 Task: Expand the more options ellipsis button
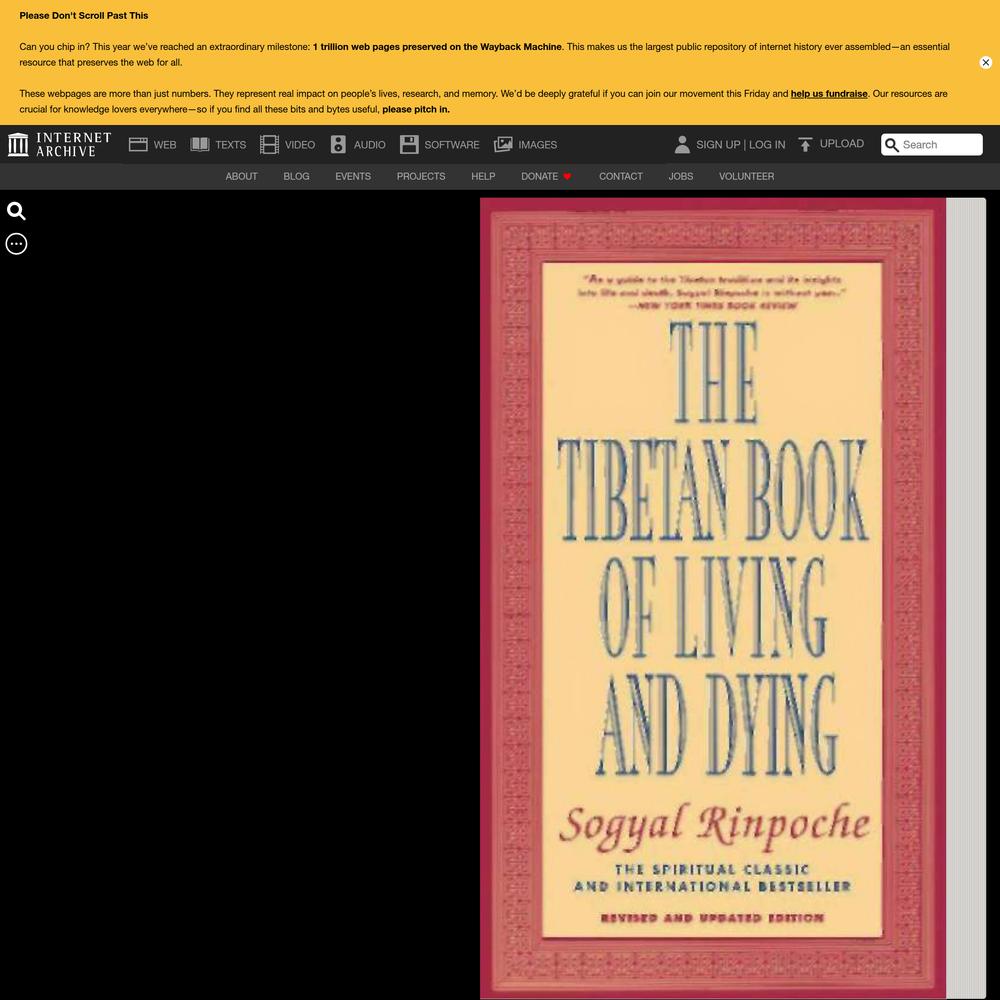coord(16,244)
